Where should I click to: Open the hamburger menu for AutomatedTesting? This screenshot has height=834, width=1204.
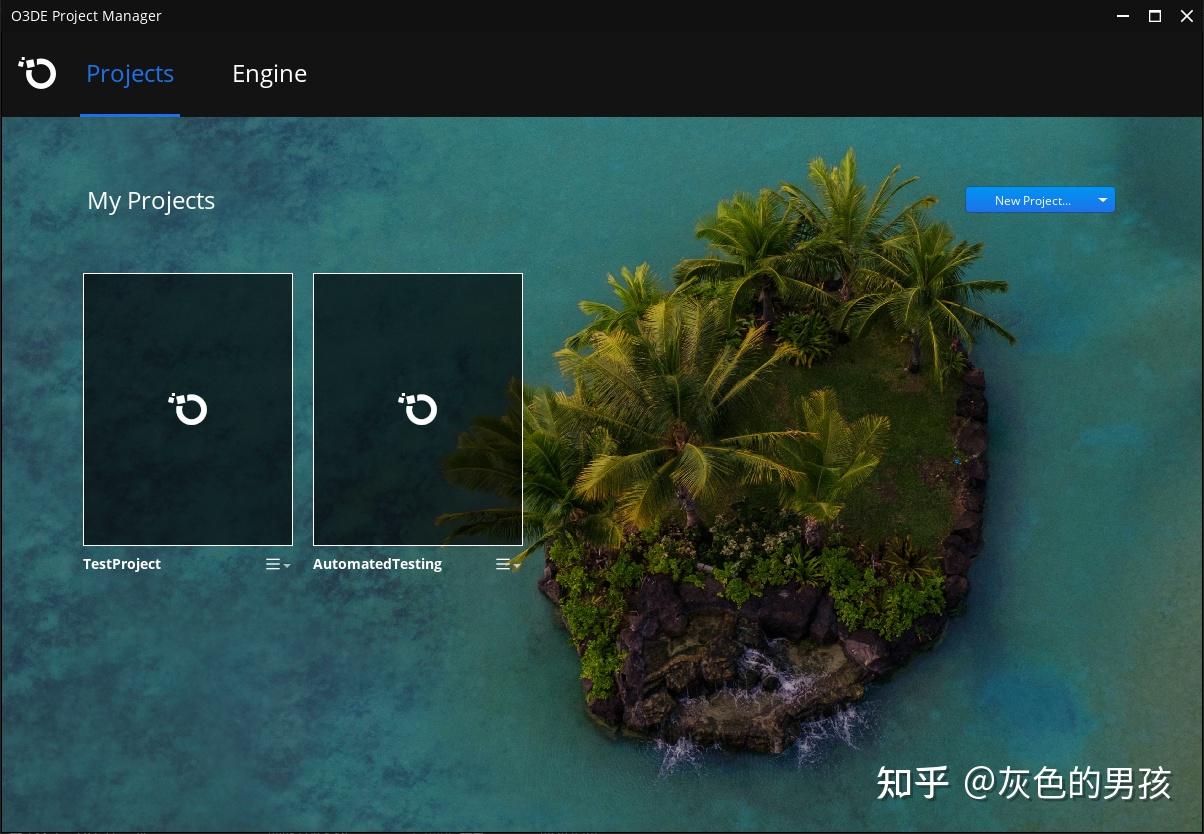503,564
